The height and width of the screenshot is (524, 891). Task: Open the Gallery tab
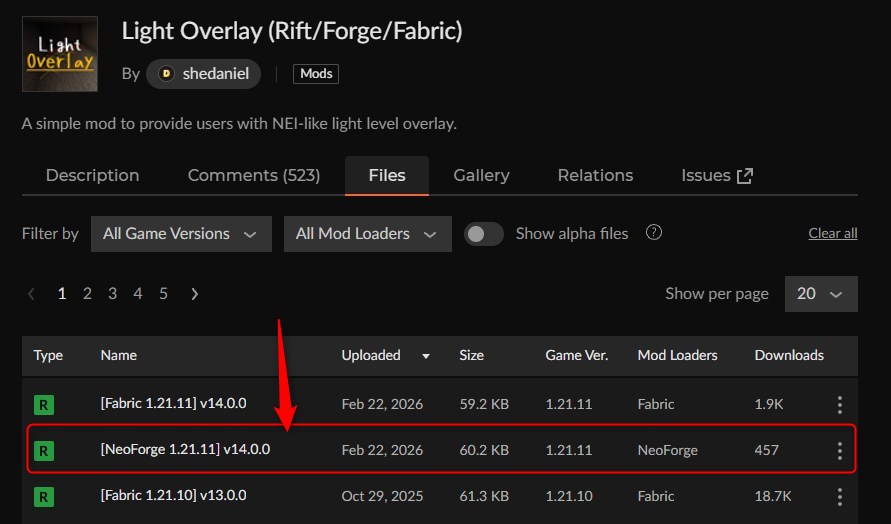(x=481, y=175)
